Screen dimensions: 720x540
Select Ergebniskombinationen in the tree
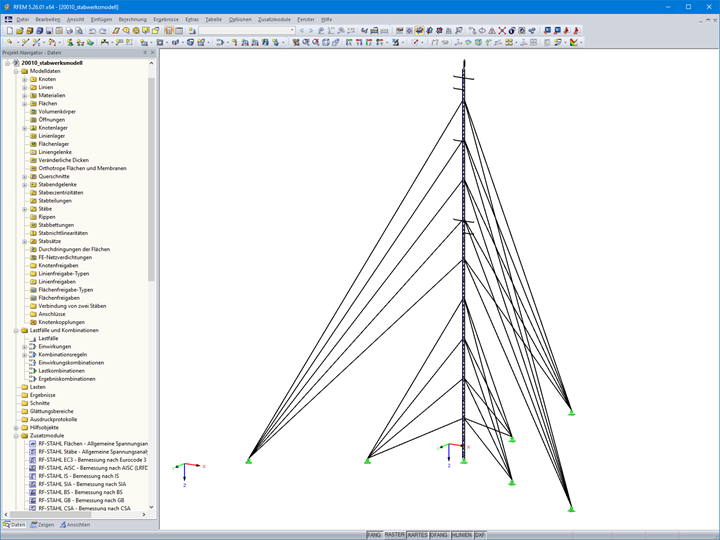click(x=67, y=379)
